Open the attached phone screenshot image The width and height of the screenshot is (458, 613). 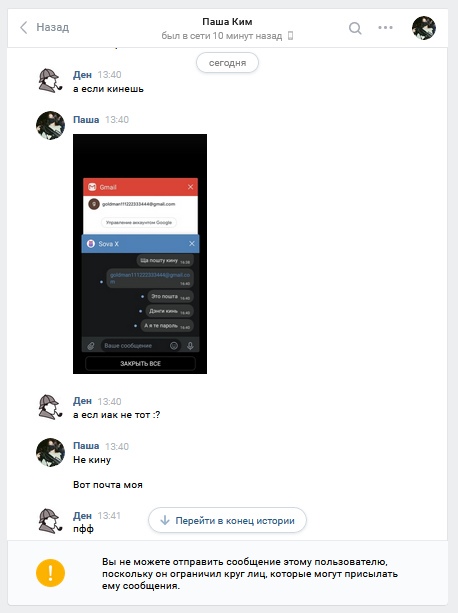(140, 254)
